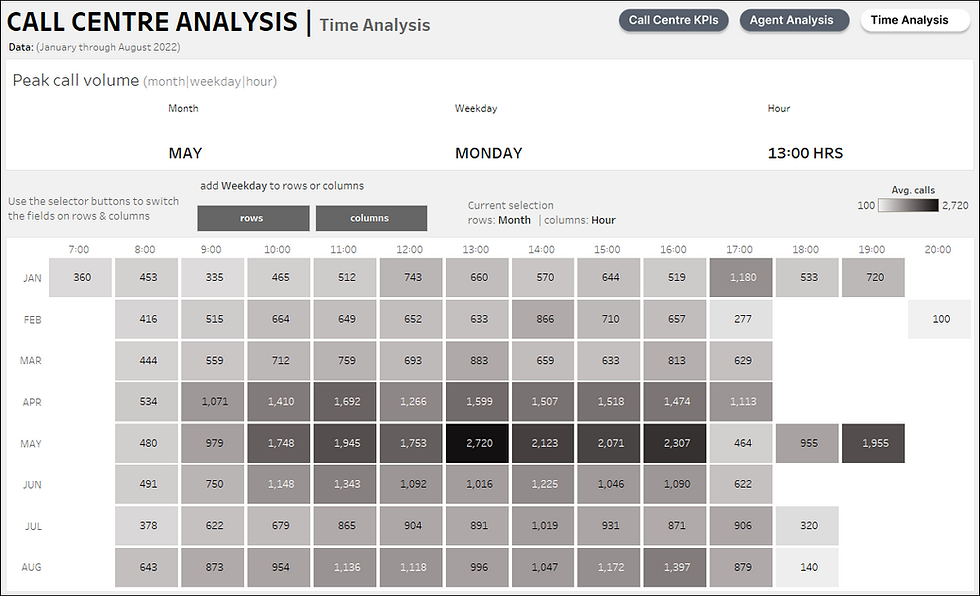This screenshot has height=596, width=980.
Task: Click the rows selector button for Weekday
Action: (x=253, y=218)
